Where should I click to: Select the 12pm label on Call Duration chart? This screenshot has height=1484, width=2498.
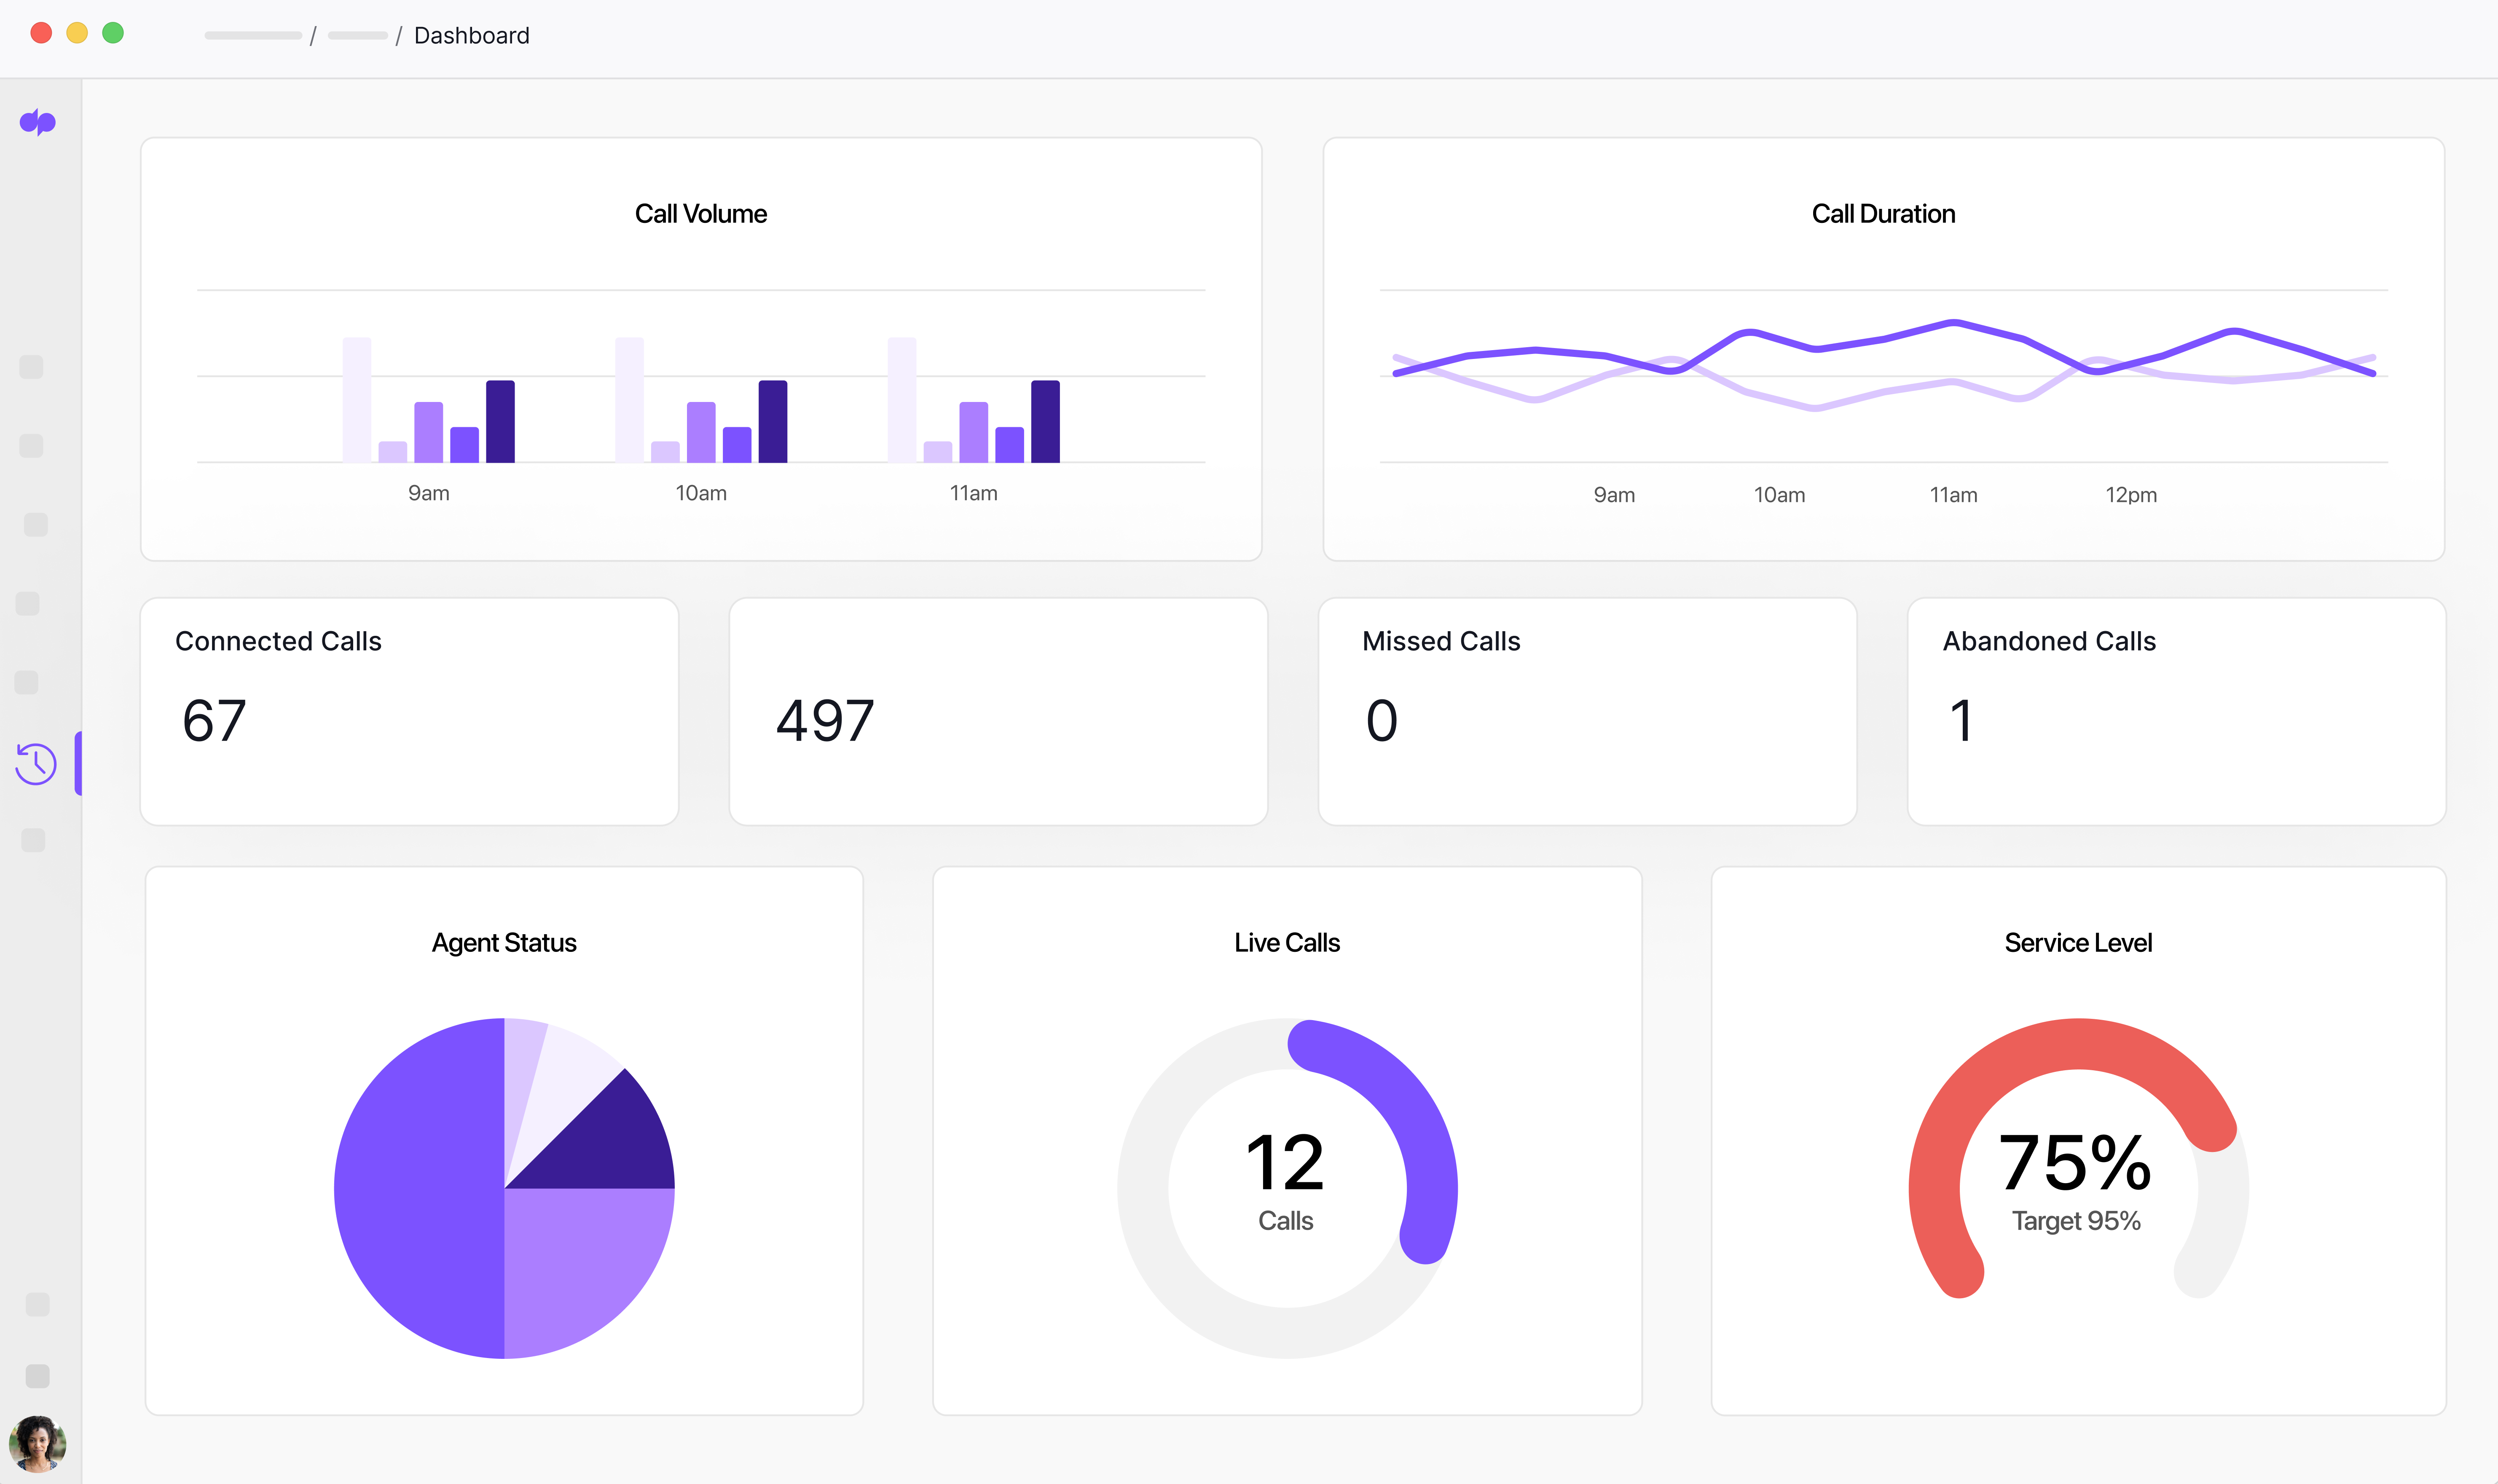click(2131, 495)
